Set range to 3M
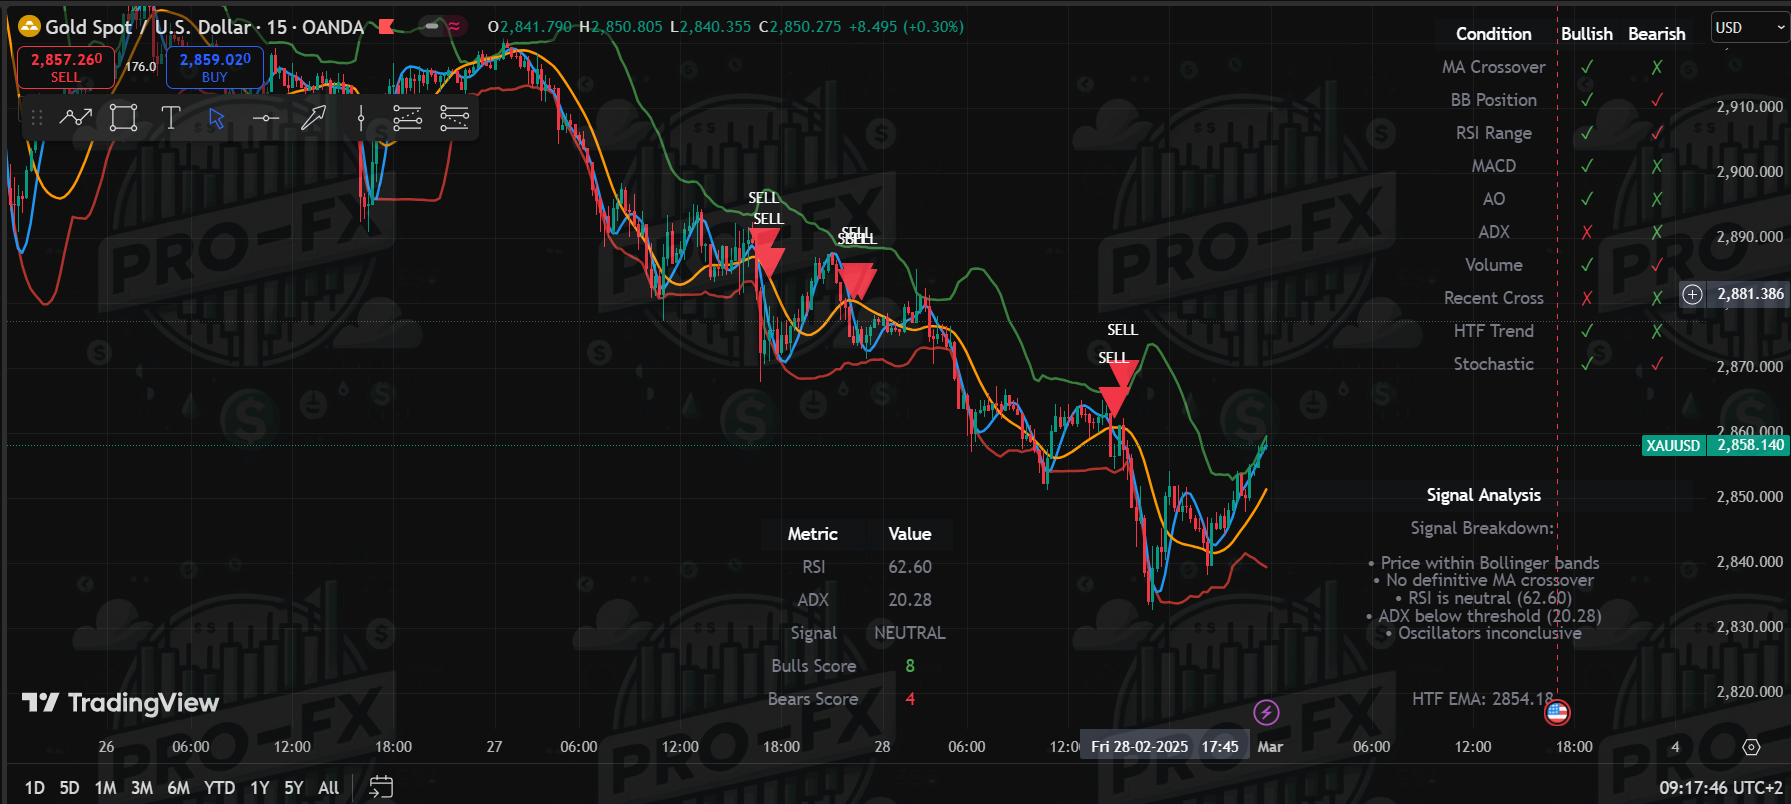Screen dimensions: 1791x804 pos(142,788)
